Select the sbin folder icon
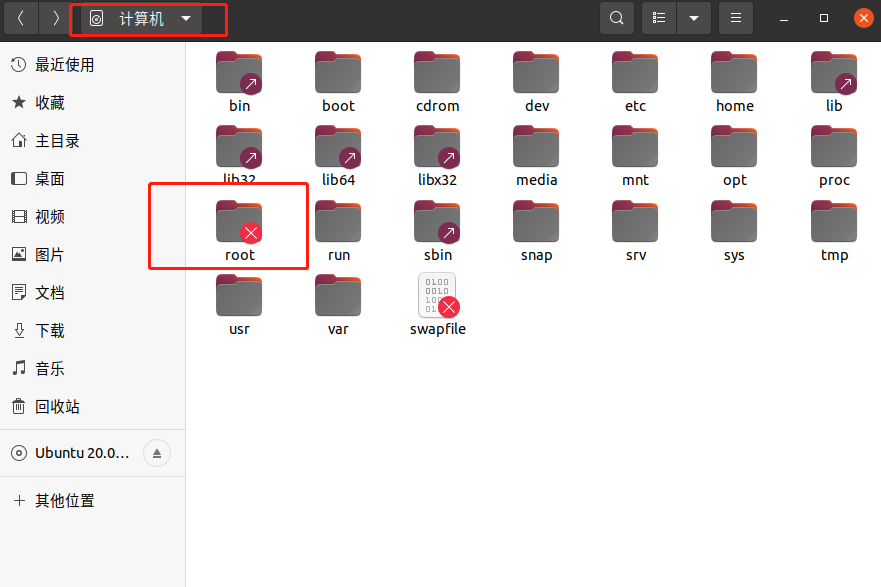 click(x=437, y=222)
